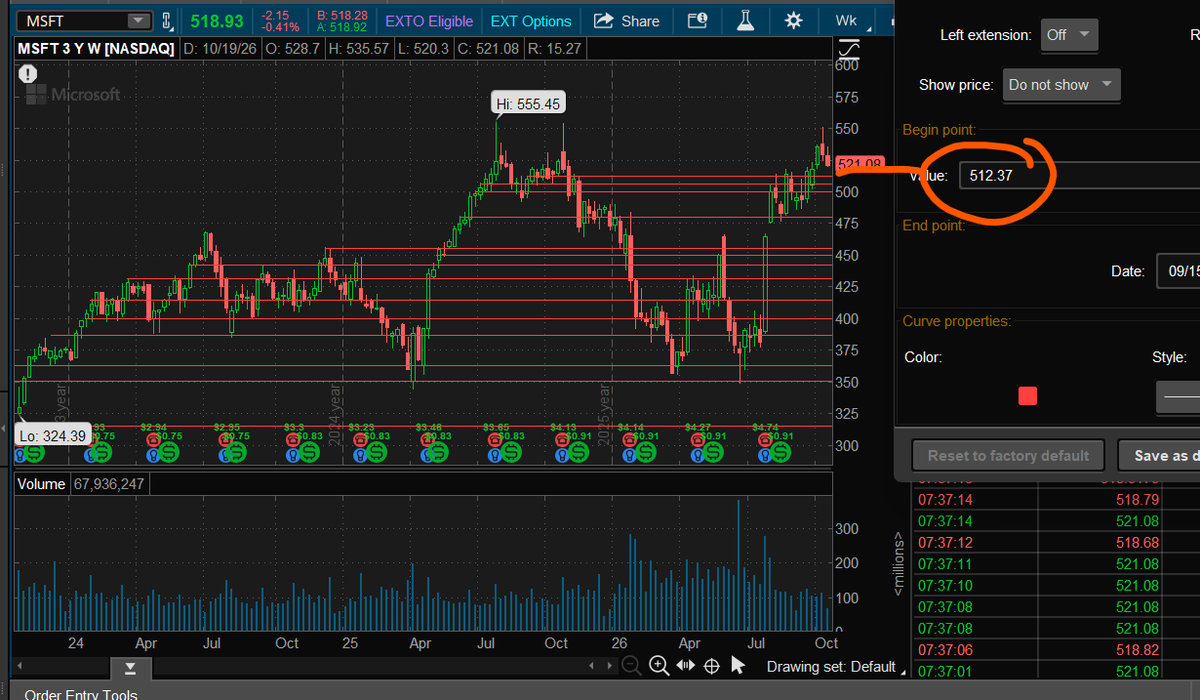
Task: Click the ask price A: 518.92
Action: tap(340, 27)
